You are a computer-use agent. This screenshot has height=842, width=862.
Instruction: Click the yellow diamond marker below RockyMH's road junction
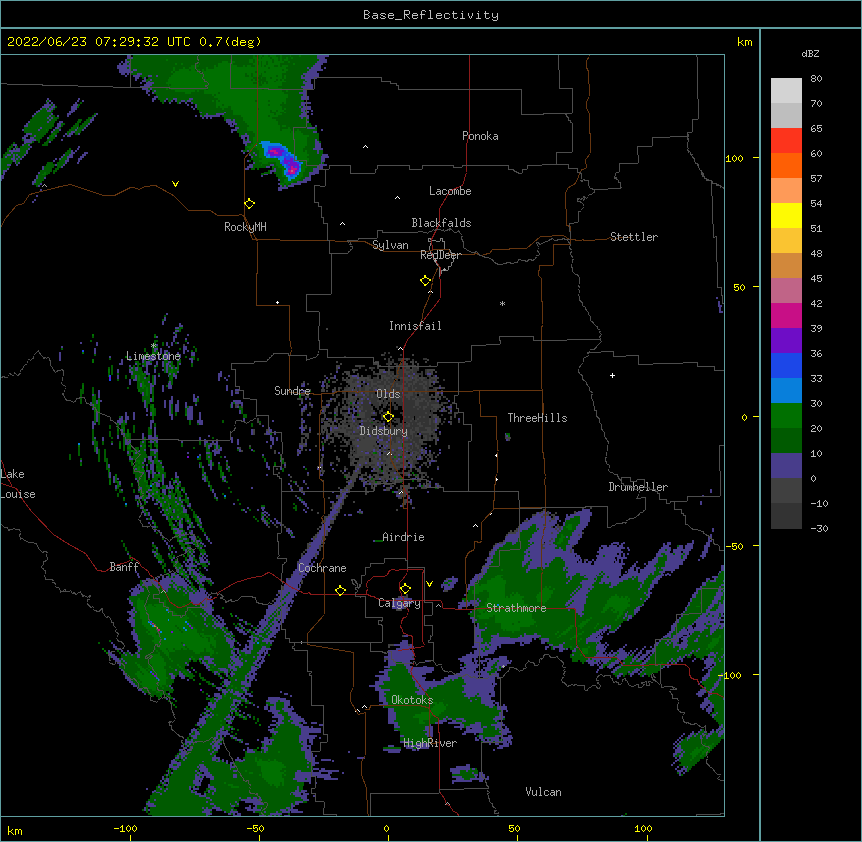click(x=250, y=204)
